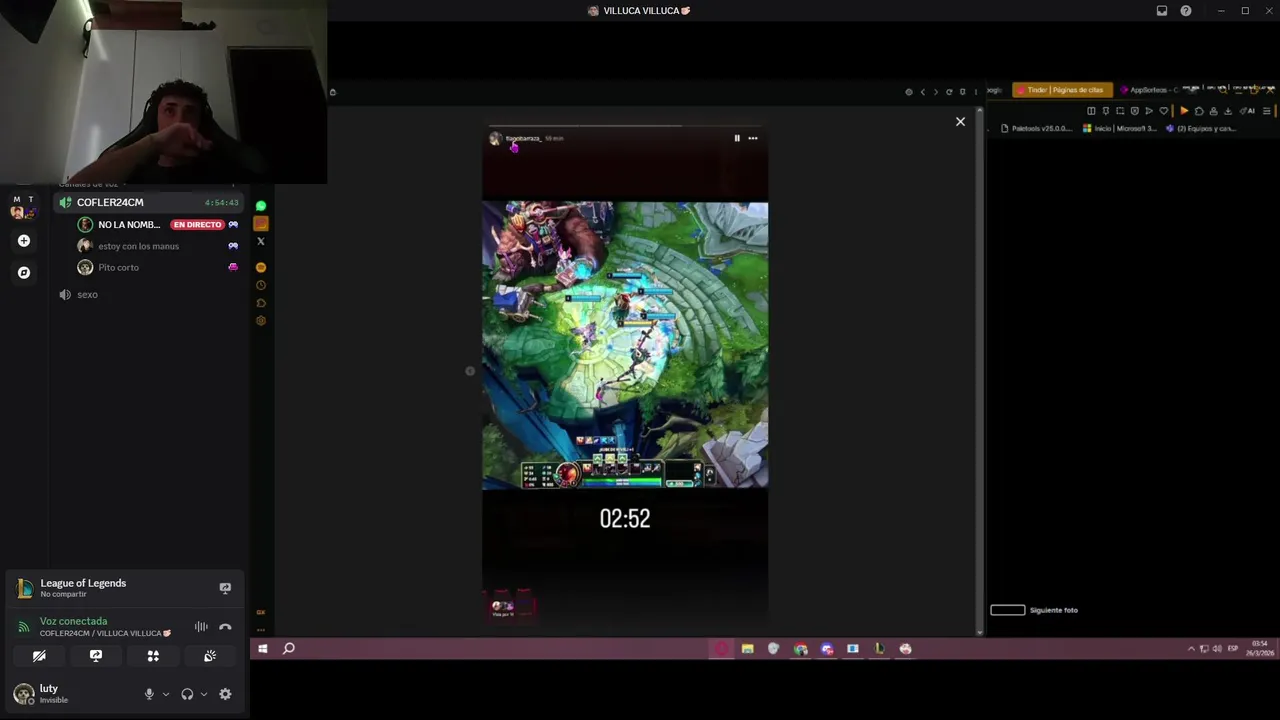Show hidden system tray icons

(x=1191, y=649)
